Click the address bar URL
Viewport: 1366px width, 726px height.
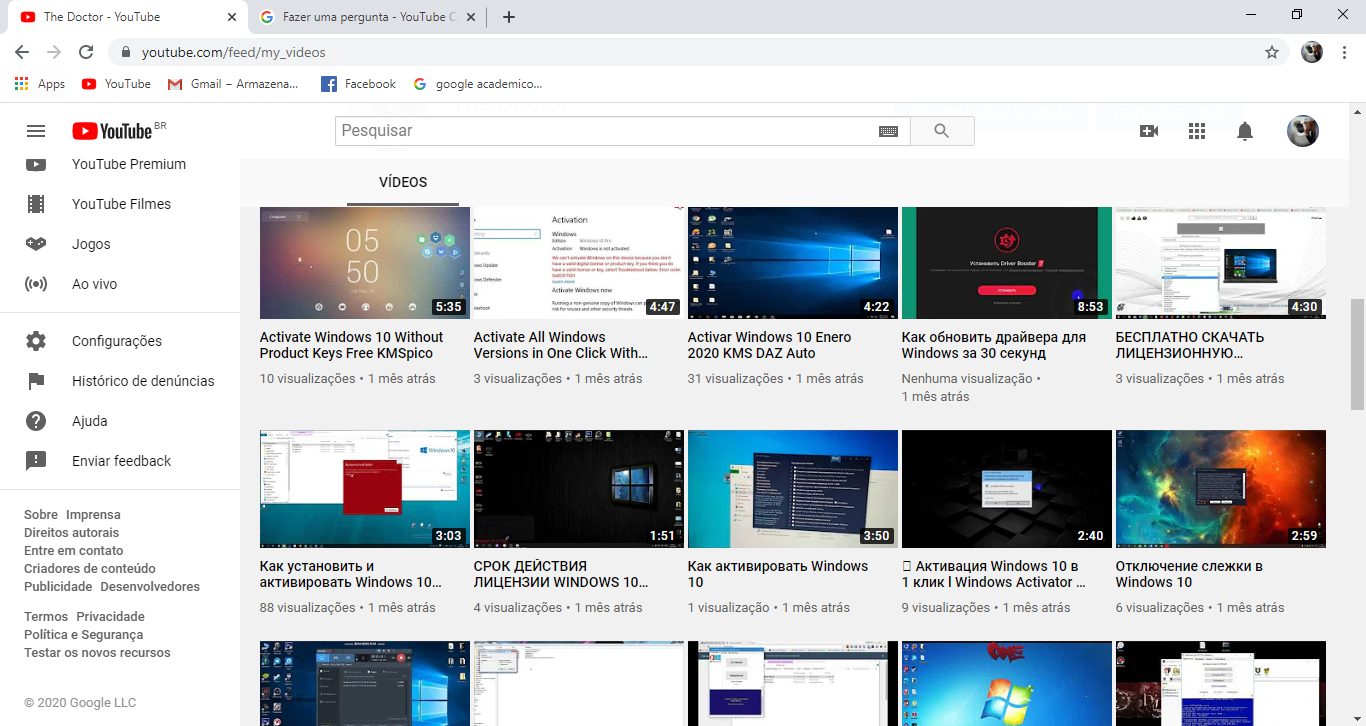tap(233, 52)
